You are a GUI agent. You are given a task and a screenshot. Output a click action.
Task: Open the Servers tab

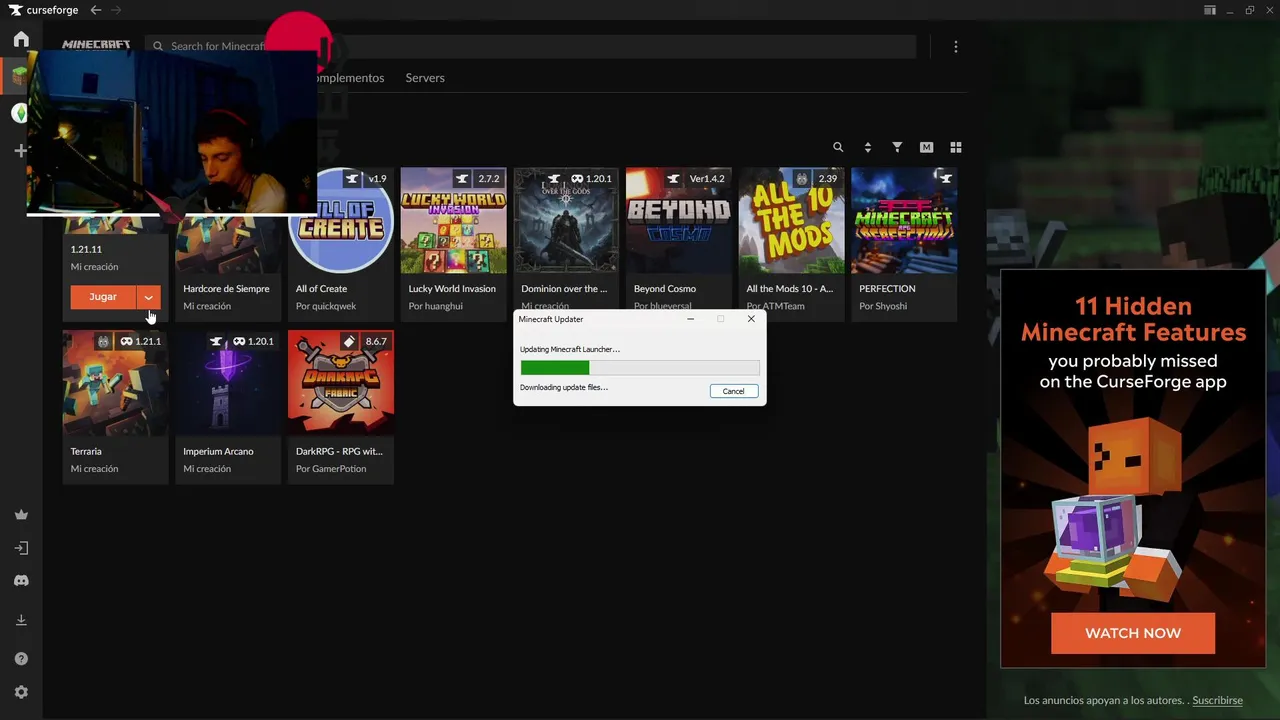tap(425, 78)
